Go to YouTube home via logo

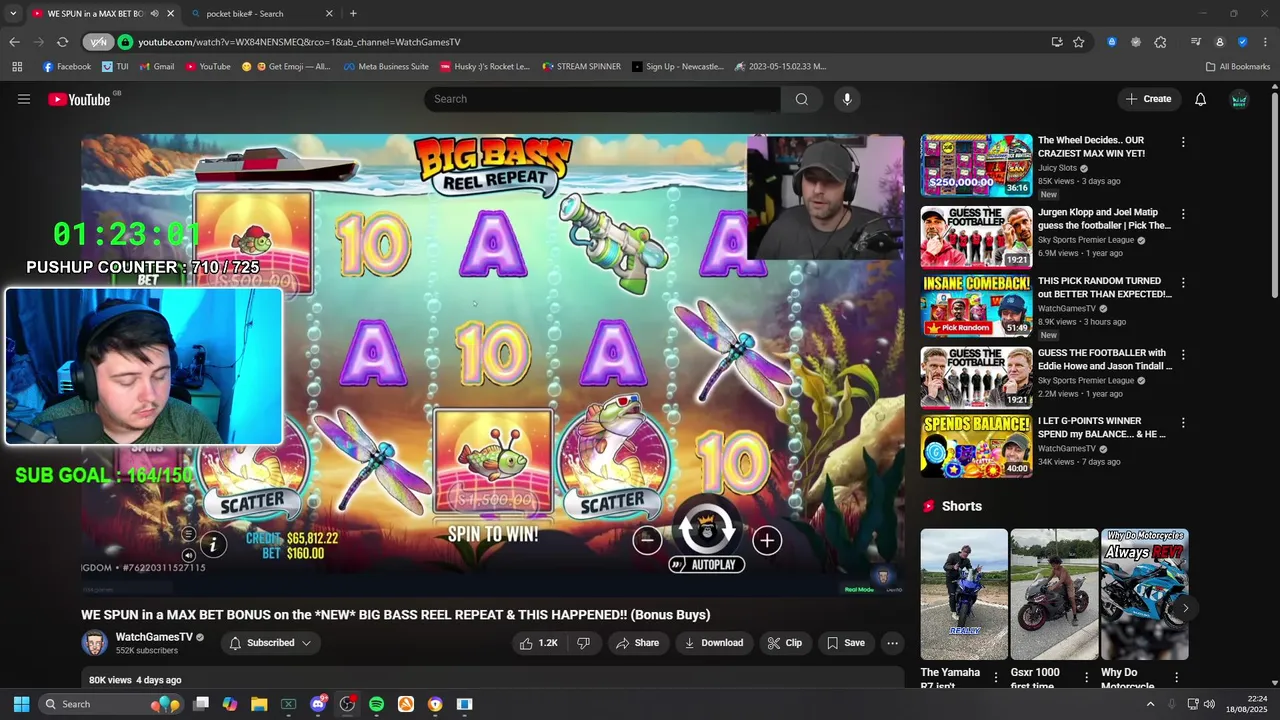[x=79, y=99]
